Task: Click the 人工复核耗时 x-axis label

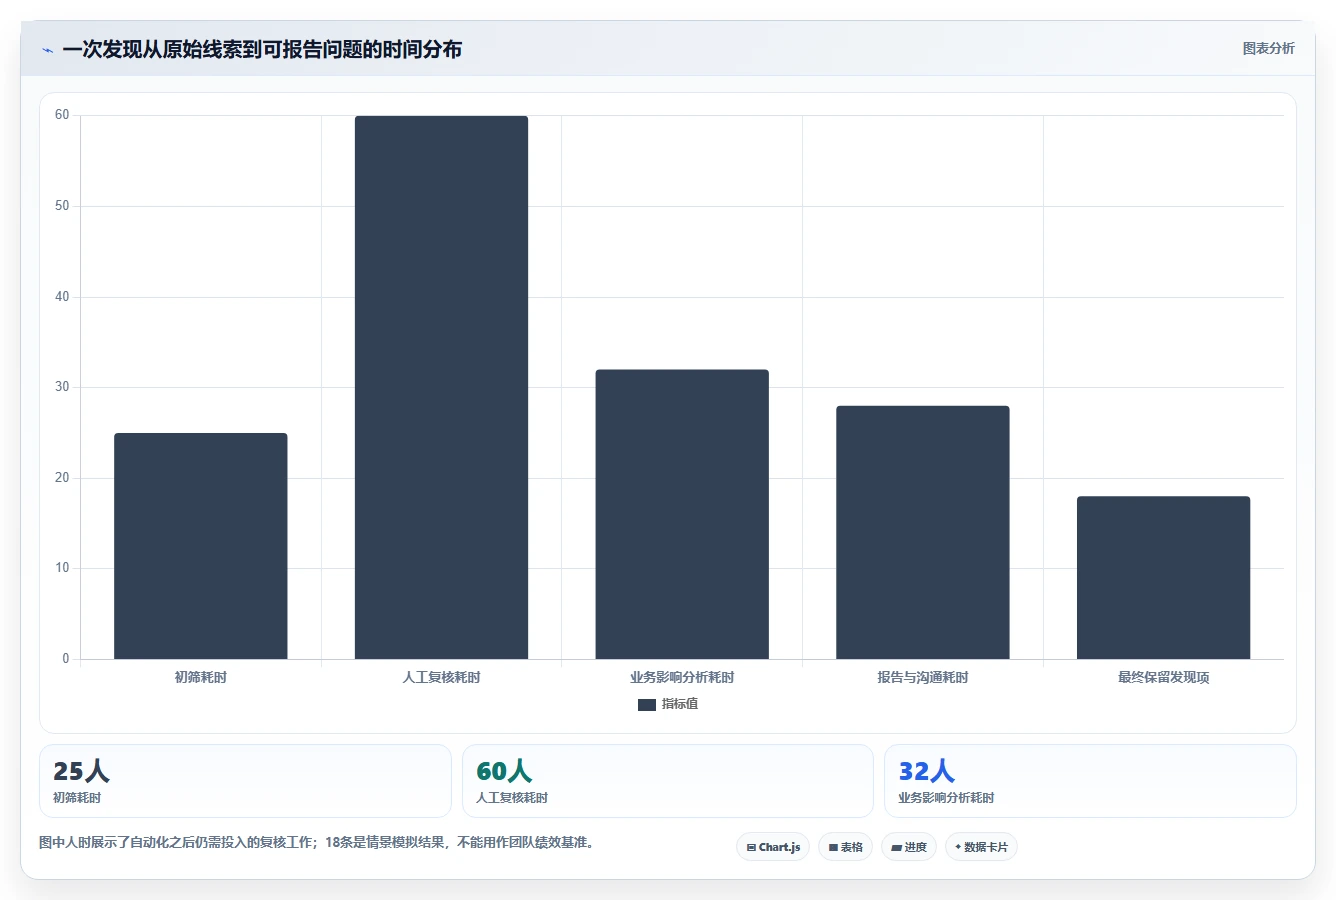Action: pyautogui.click(x=441, y=677)
